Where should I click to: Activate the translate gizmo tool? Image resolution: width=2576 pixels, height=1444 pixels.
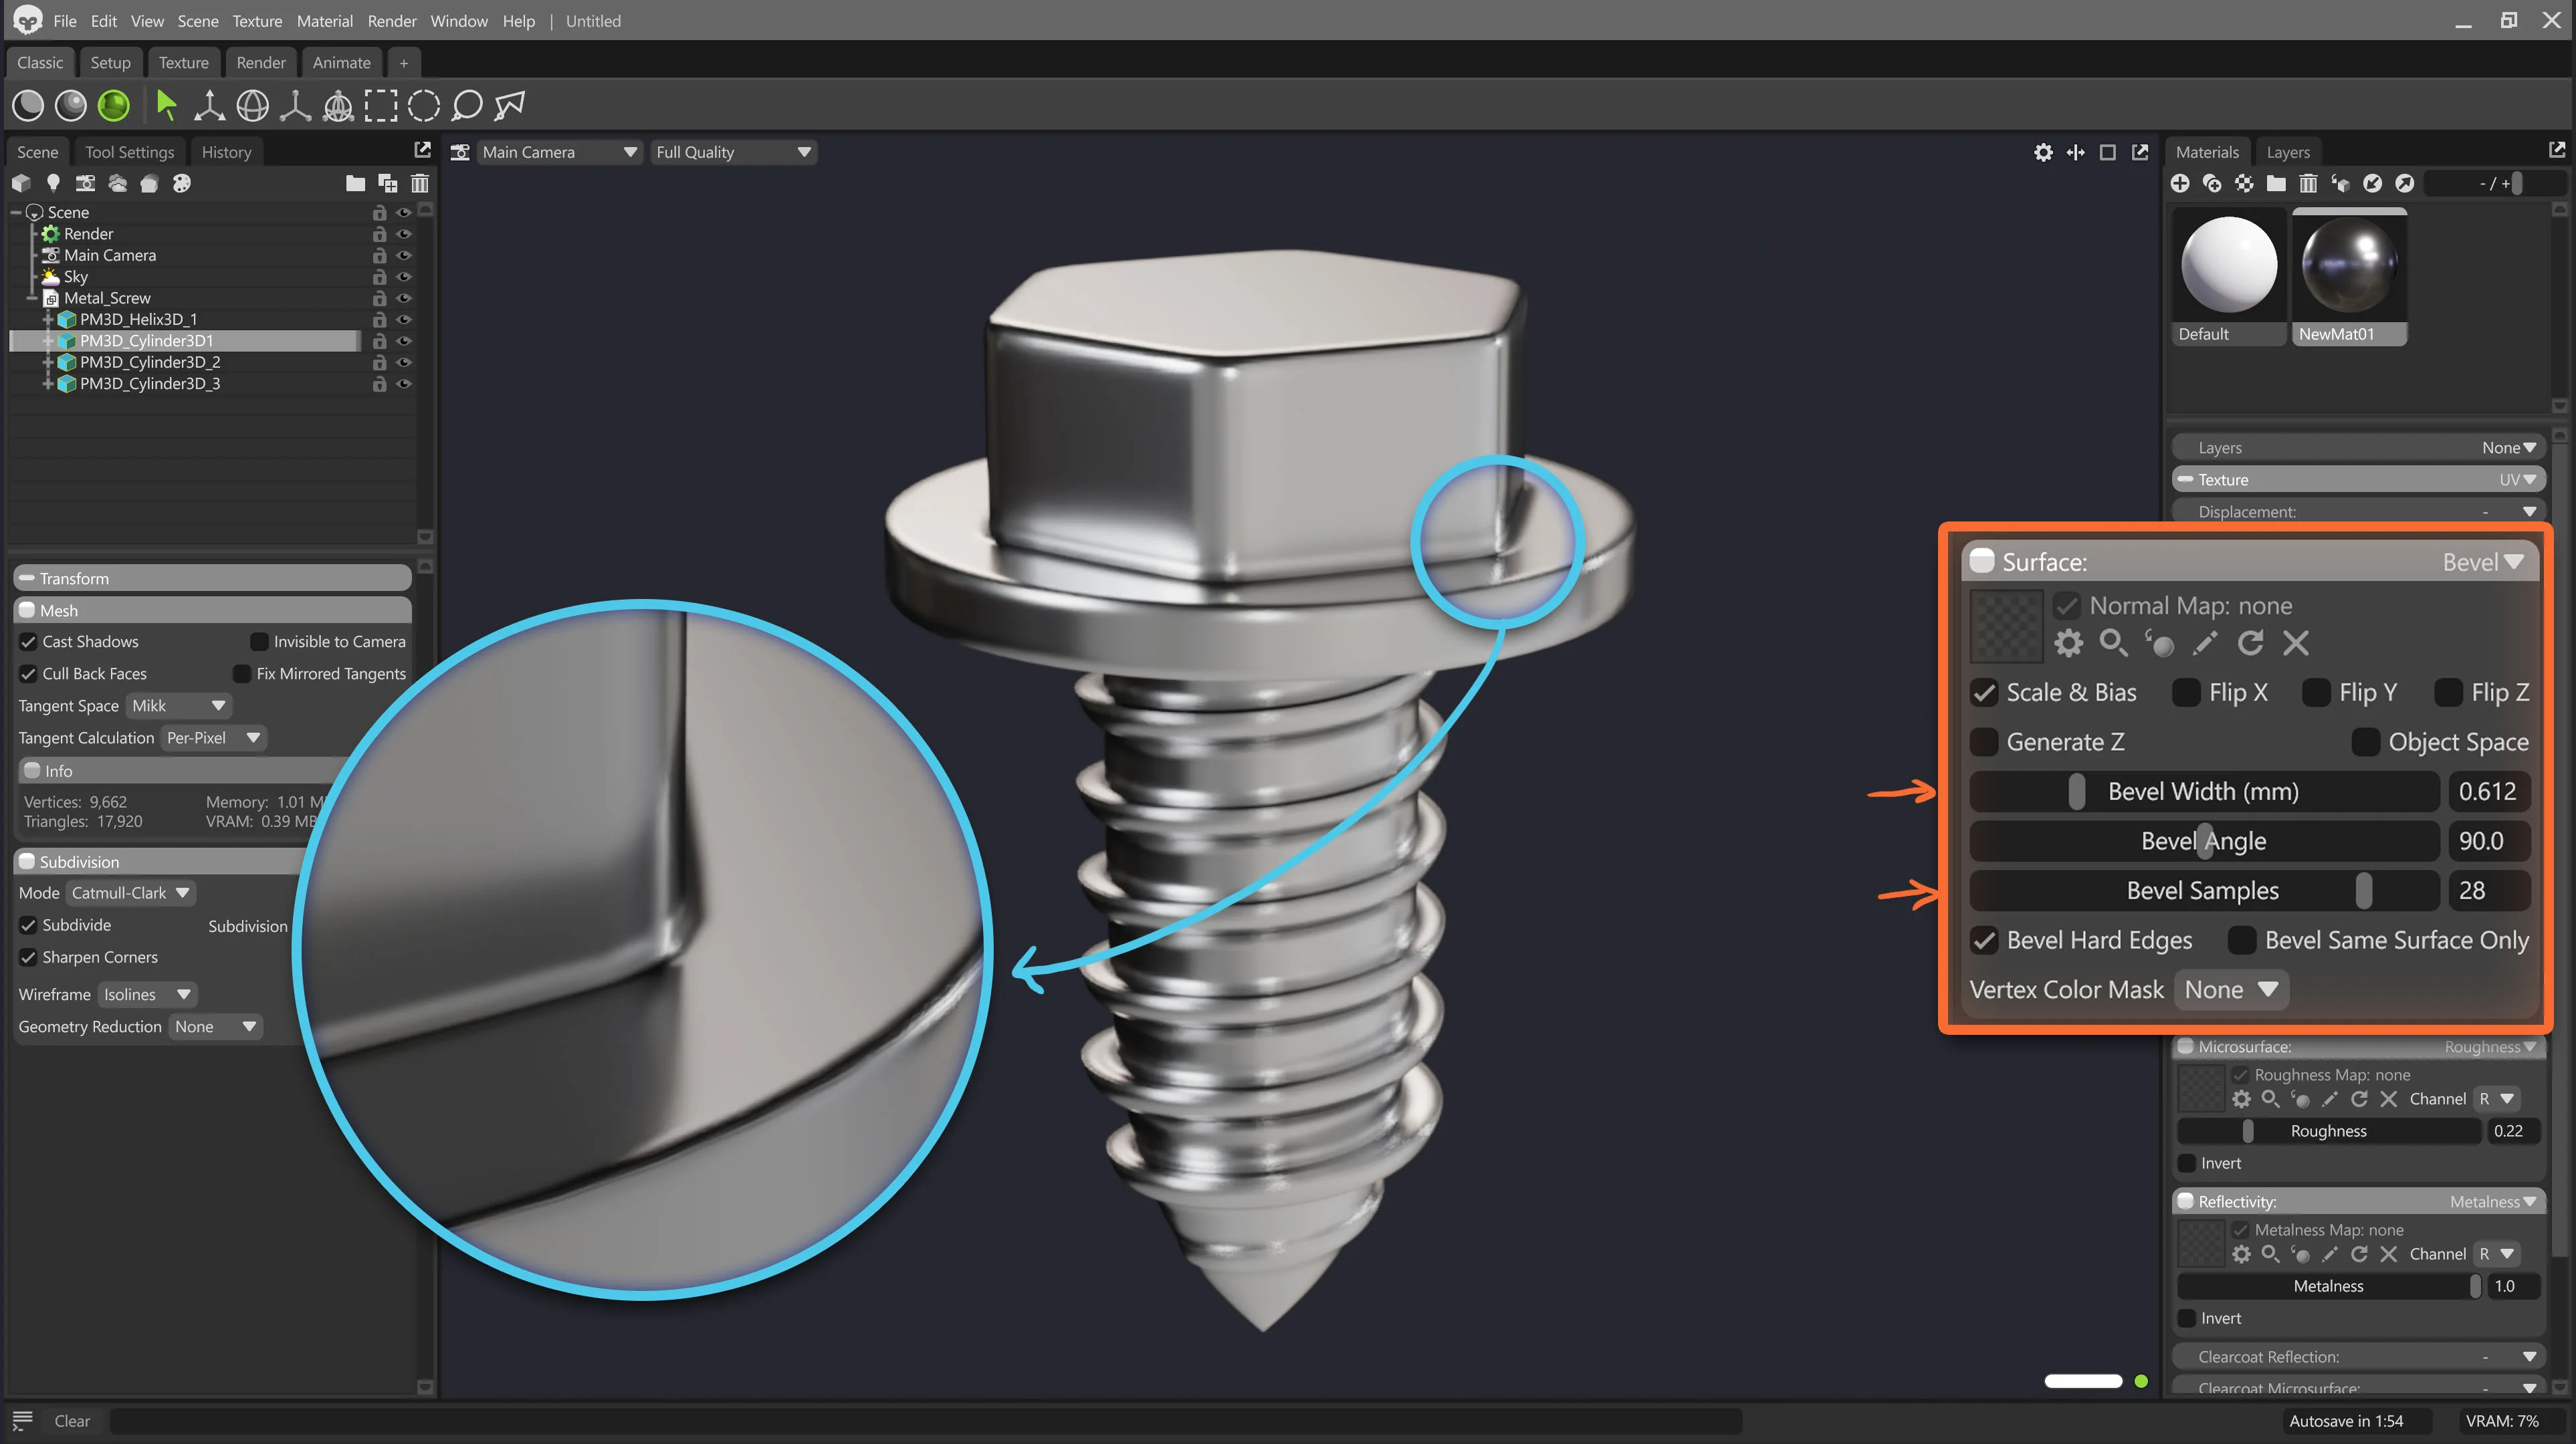(209, 105)
